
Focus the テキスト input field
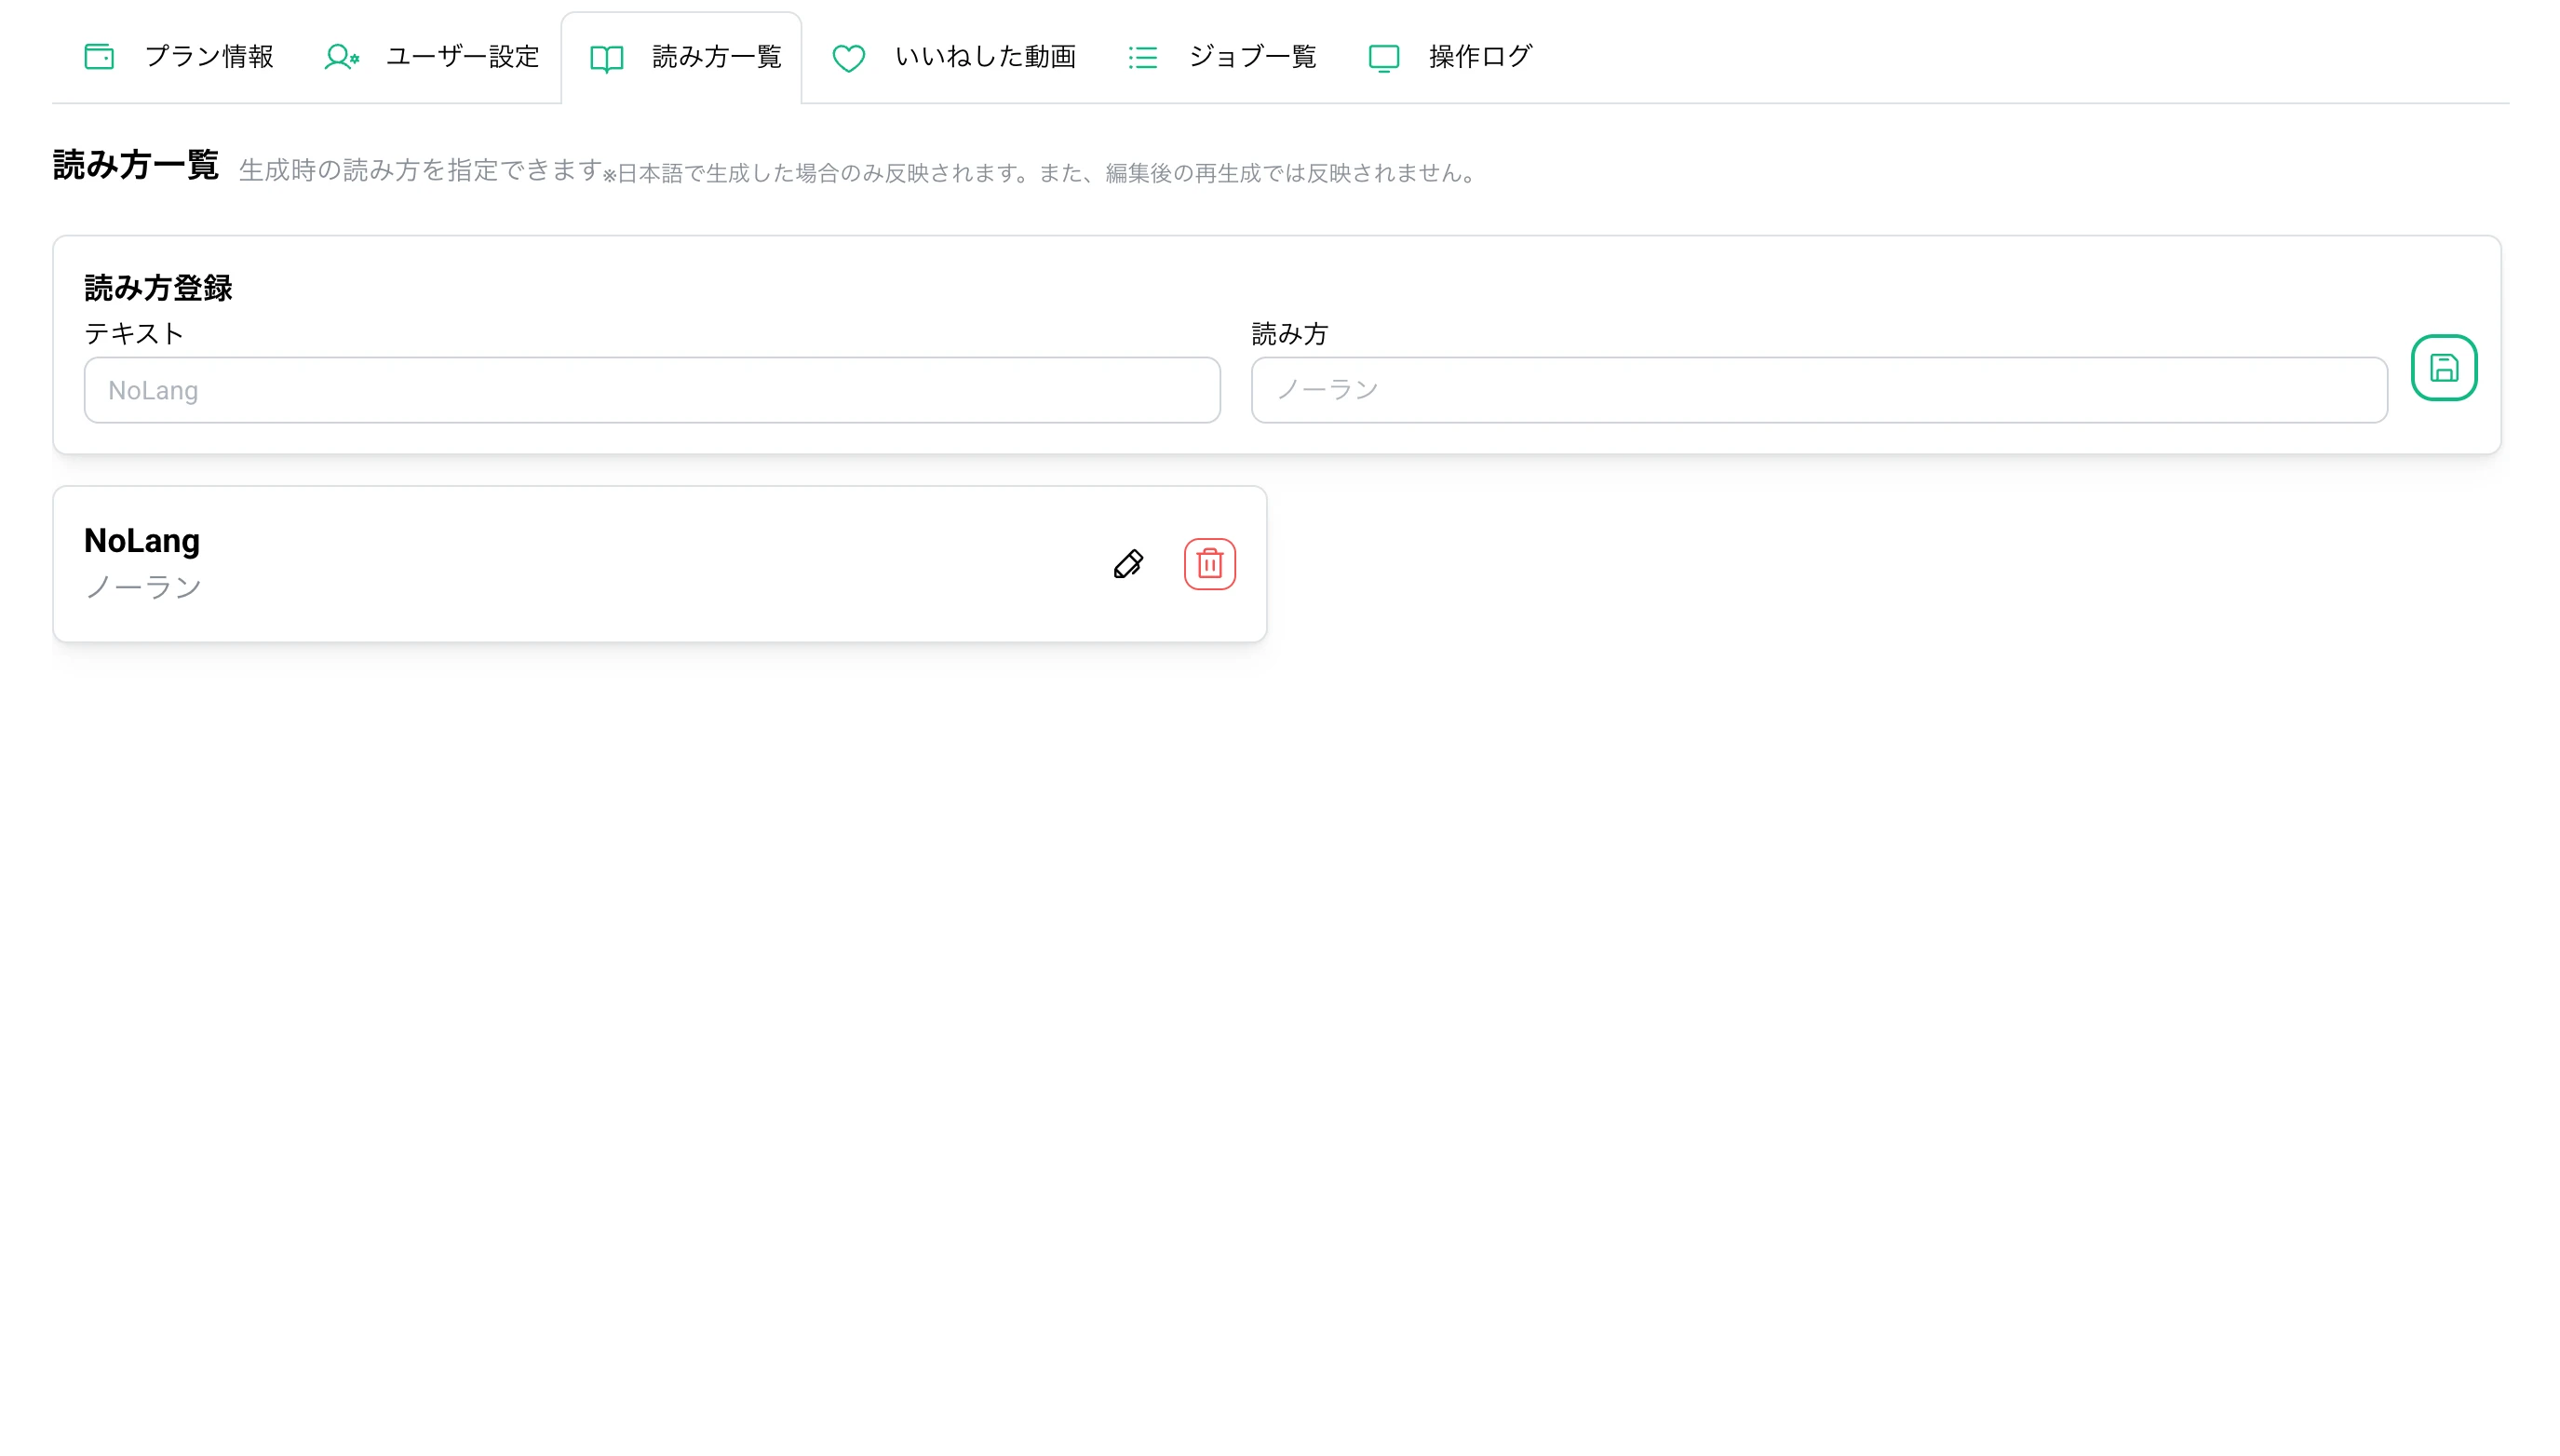(652, 390)
